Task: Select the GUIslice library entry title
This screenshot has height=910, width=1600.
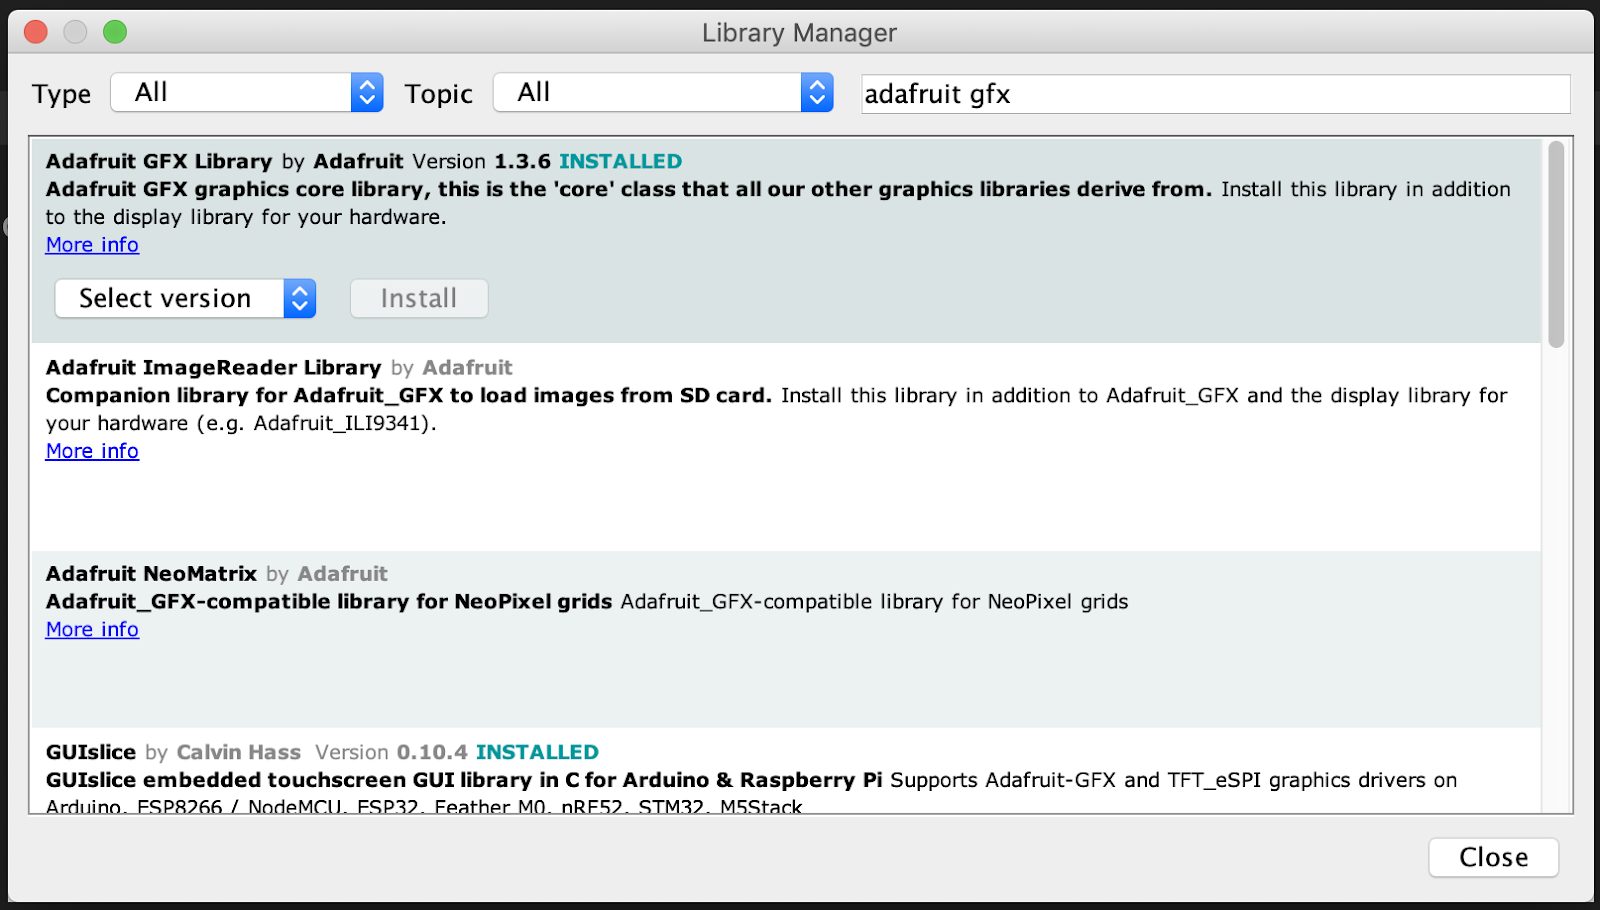Action: 91,752
